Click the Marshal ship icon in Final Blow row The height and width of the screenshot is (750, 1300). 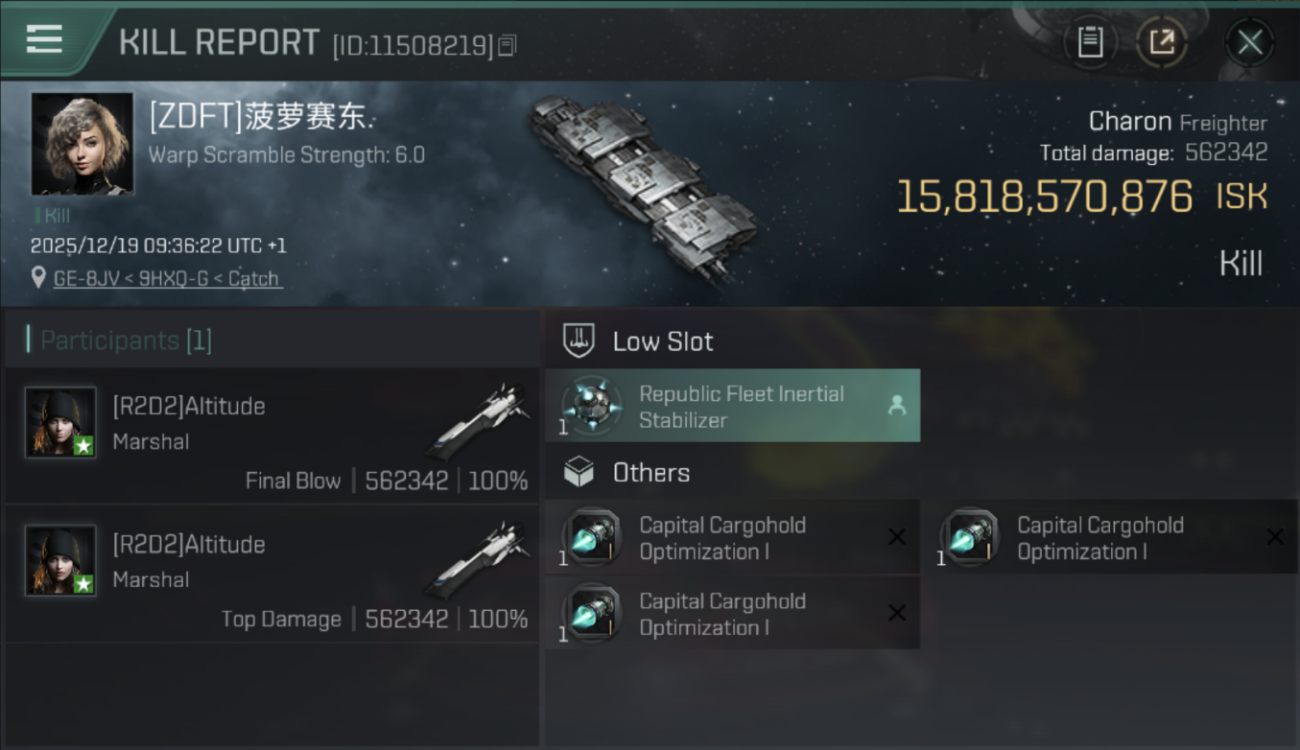[476, 421]
